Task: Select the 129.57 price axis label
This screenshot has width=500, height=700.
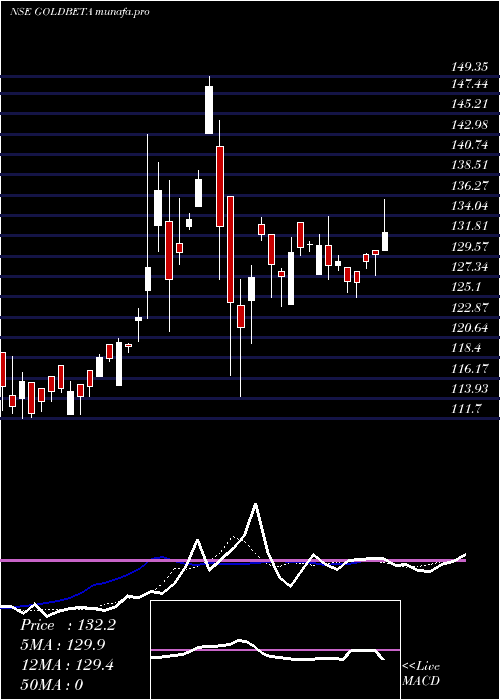Action: tap(470, 246)
